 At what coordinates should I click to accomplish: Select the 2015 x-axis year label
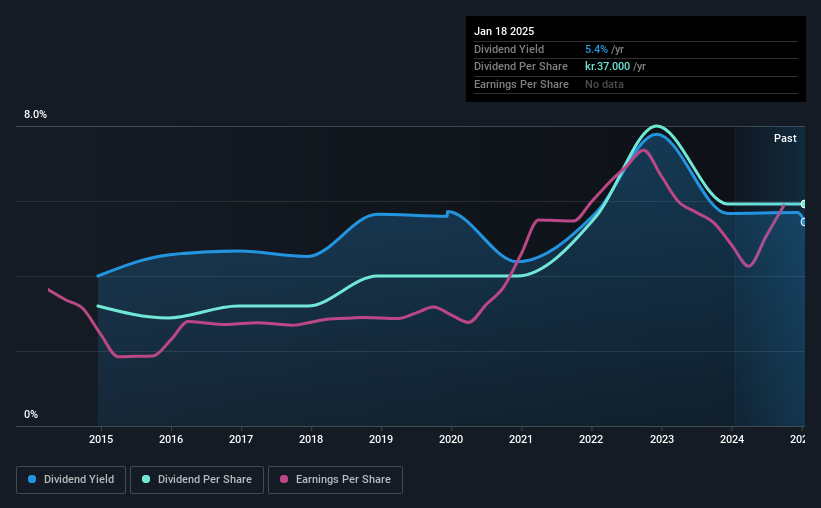coord(101,439)
